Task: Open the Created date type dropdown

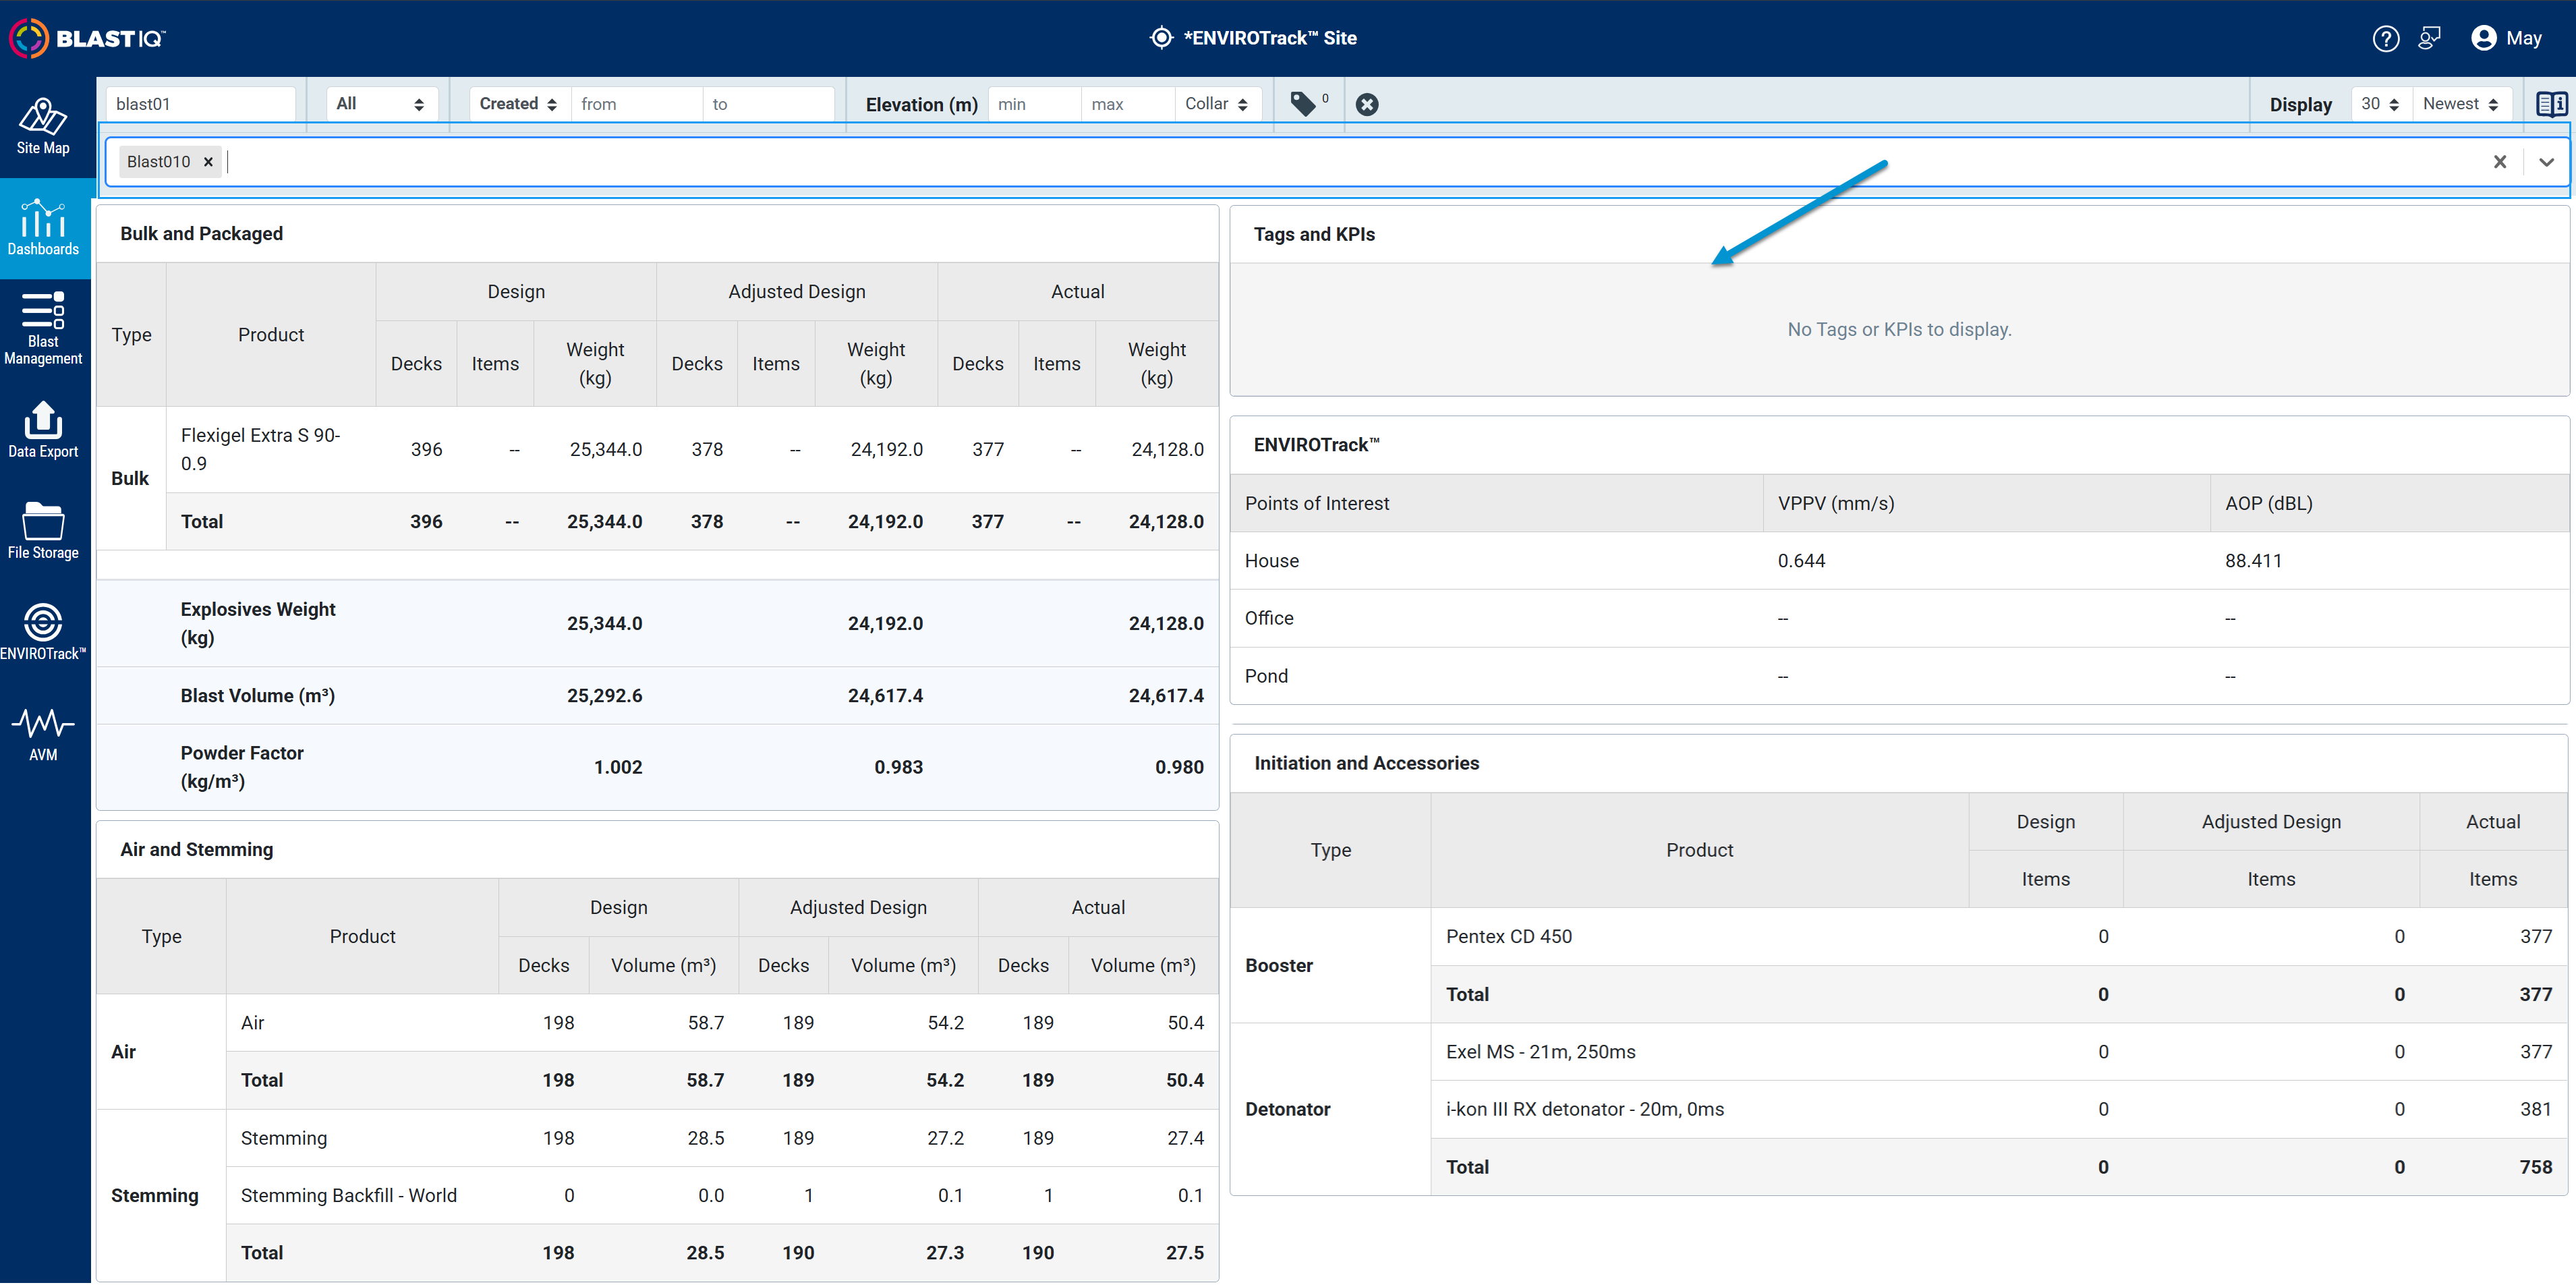Action: 519,104
